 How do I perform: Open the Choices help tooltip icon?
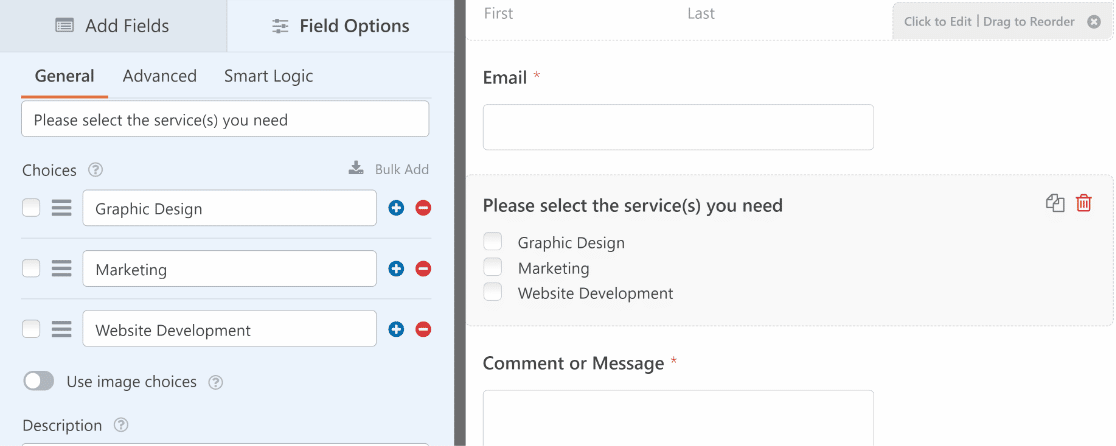pyautogui.click(x=95, y=170)
